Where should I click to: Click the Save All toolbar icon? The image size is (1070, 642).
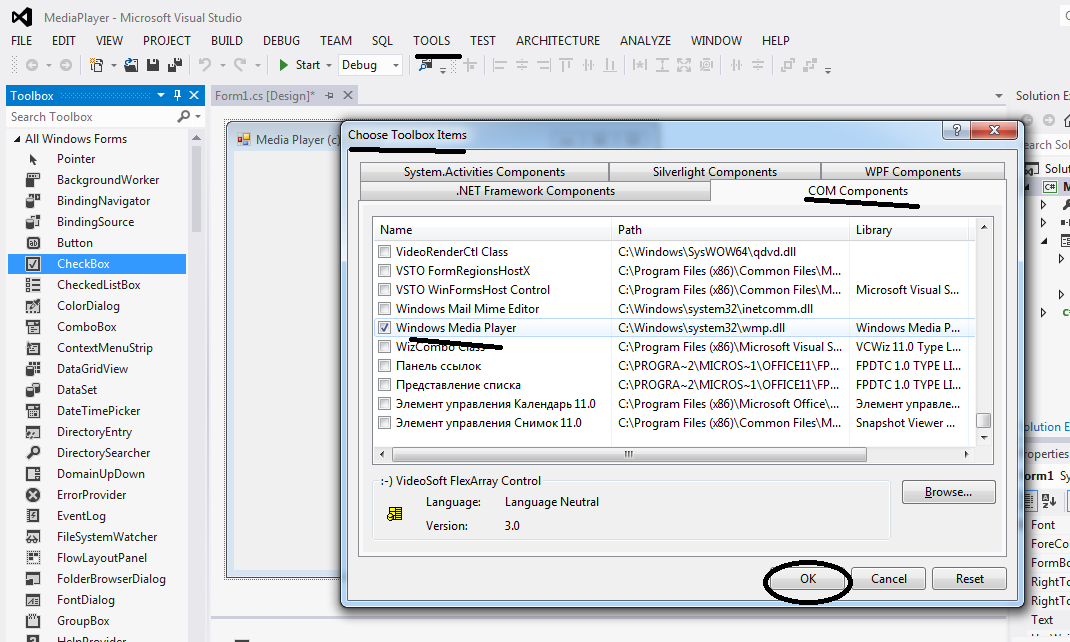click(175, 65)
